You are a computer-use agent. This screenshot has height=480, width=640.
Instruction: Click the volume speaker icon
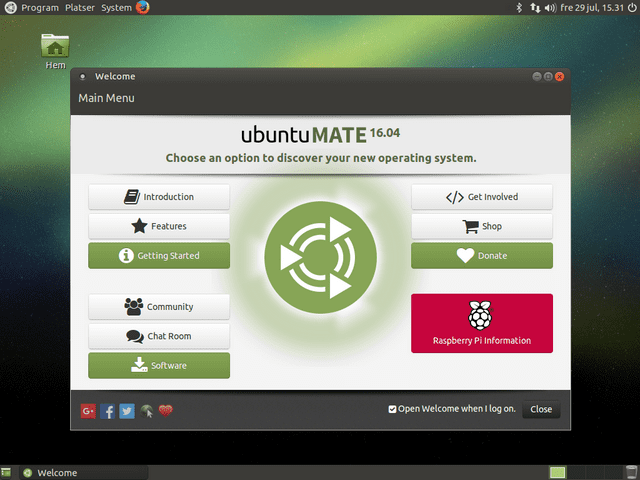point(551,7)
